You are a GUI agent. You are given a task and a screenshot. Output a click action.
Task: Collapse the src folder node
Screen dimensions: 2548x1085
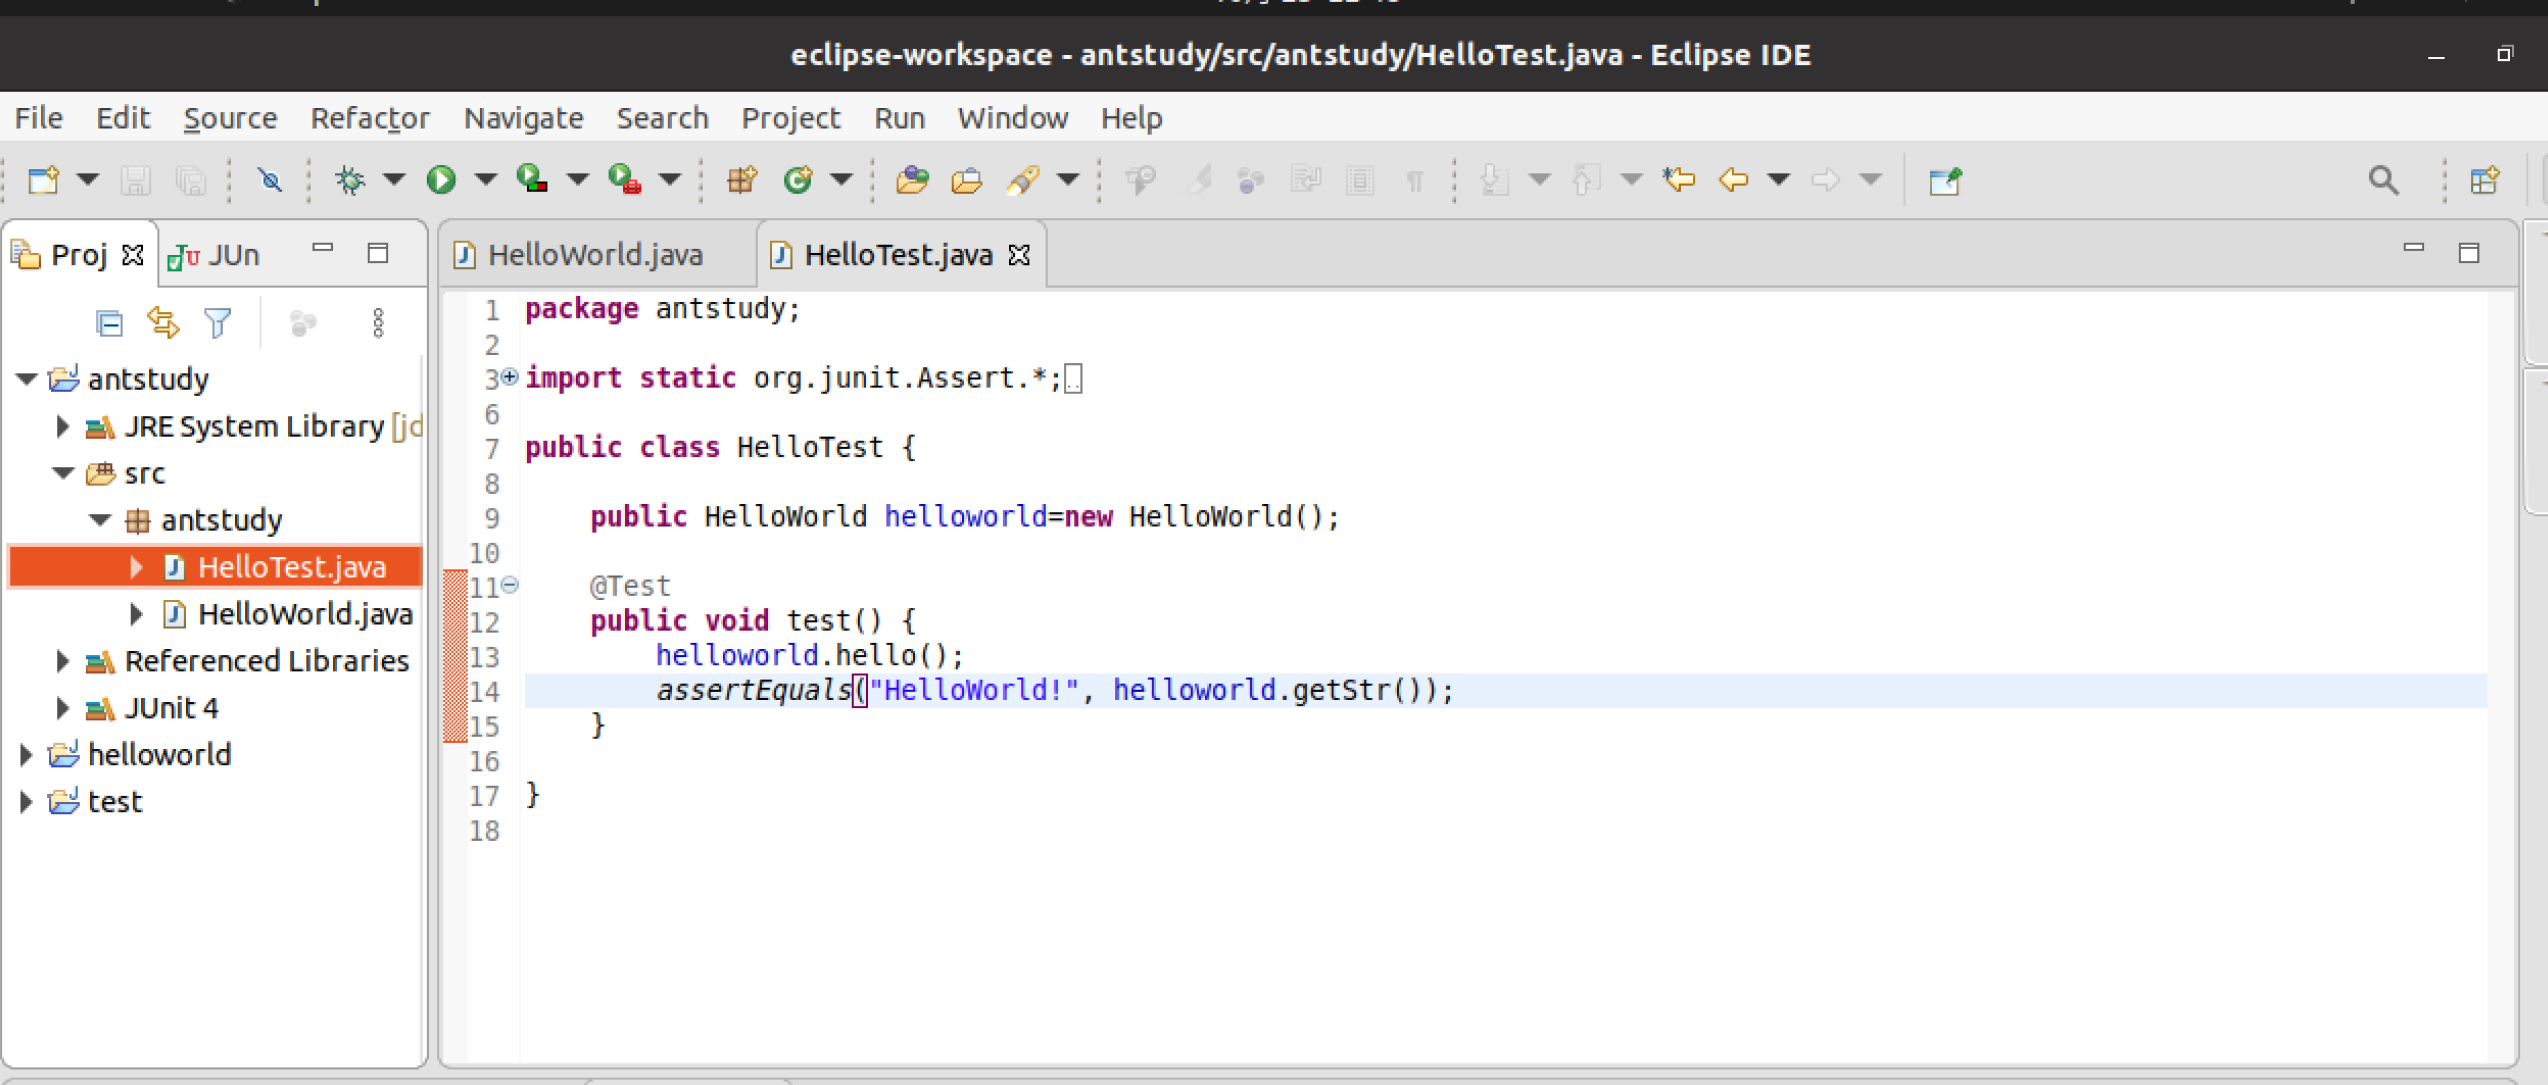(x=64, y=473)
